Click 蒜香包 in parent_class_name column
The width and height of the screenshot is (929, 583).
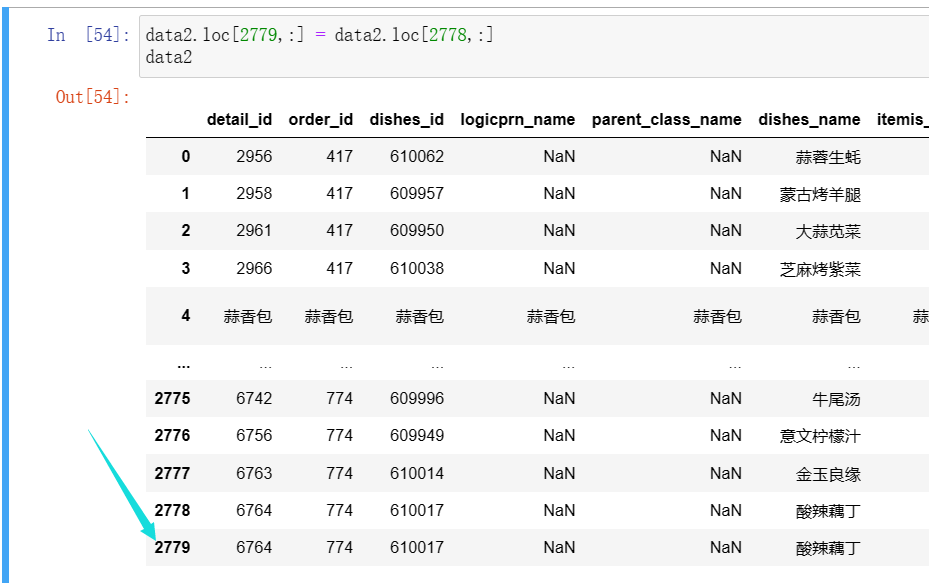click(717, 316)
